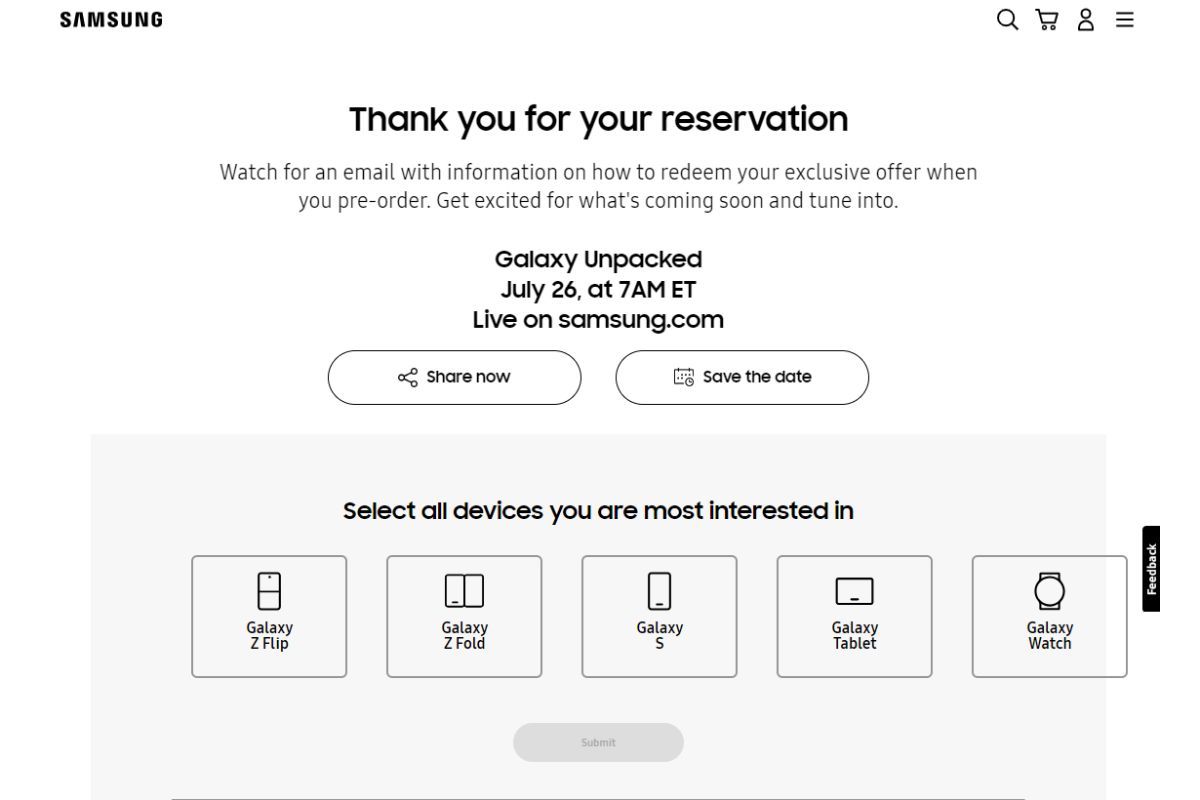This screenshot has width=1200, height=800.
Task: Click the calendar icon inside Save the date
Action: pyautogui.click(x=686, y=377)
